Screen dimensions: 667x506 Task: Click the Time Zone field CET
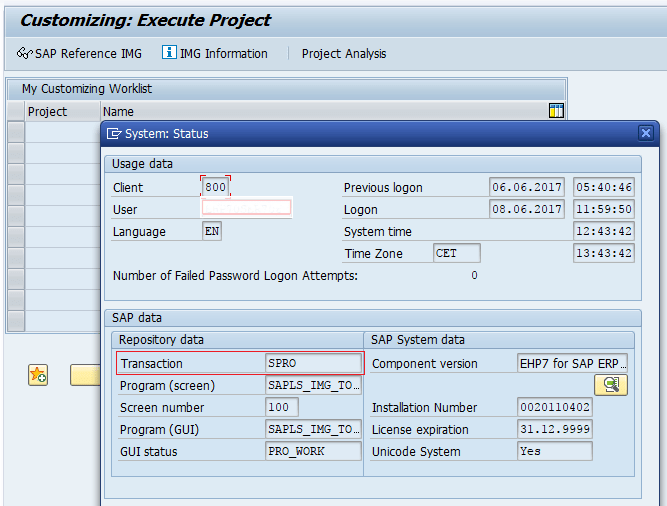coord(456,253)
